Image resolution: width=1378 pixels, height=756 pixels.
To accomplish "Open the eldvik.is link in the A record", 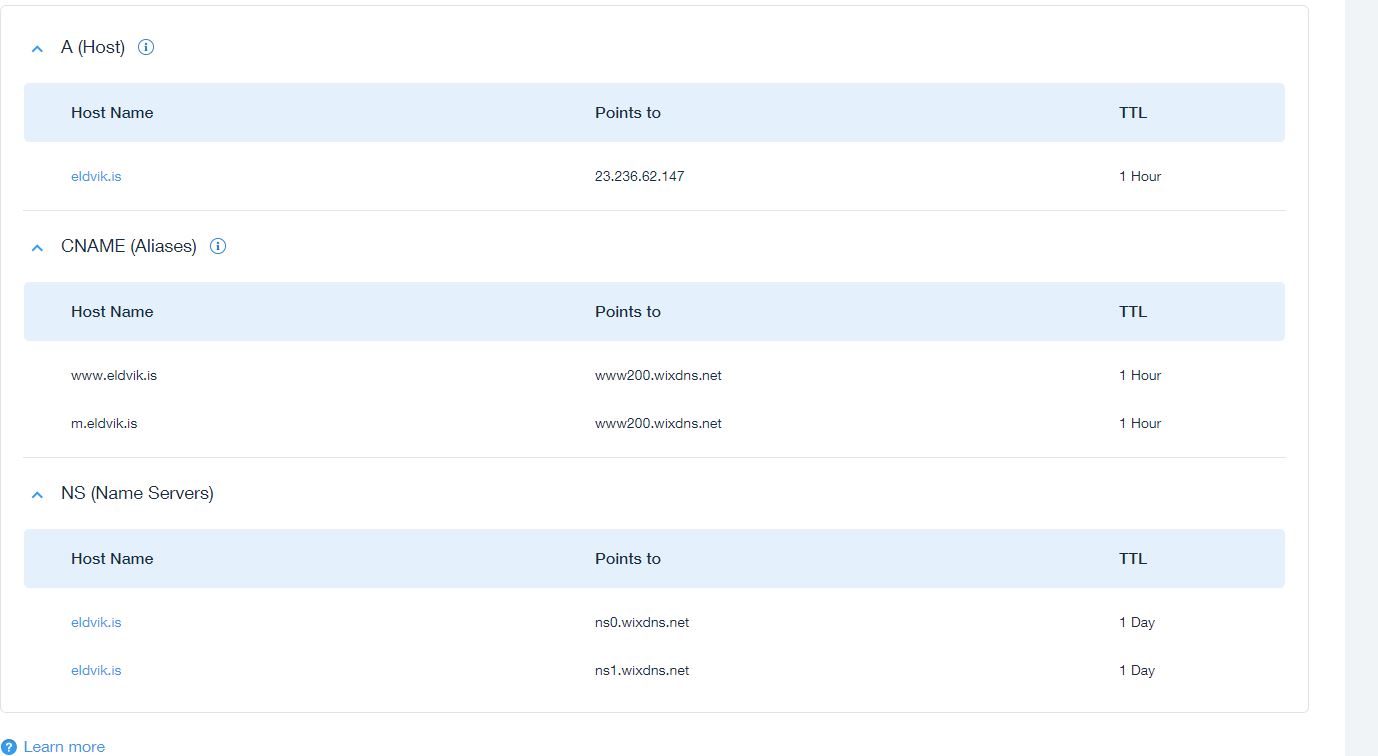I will 96,176.
